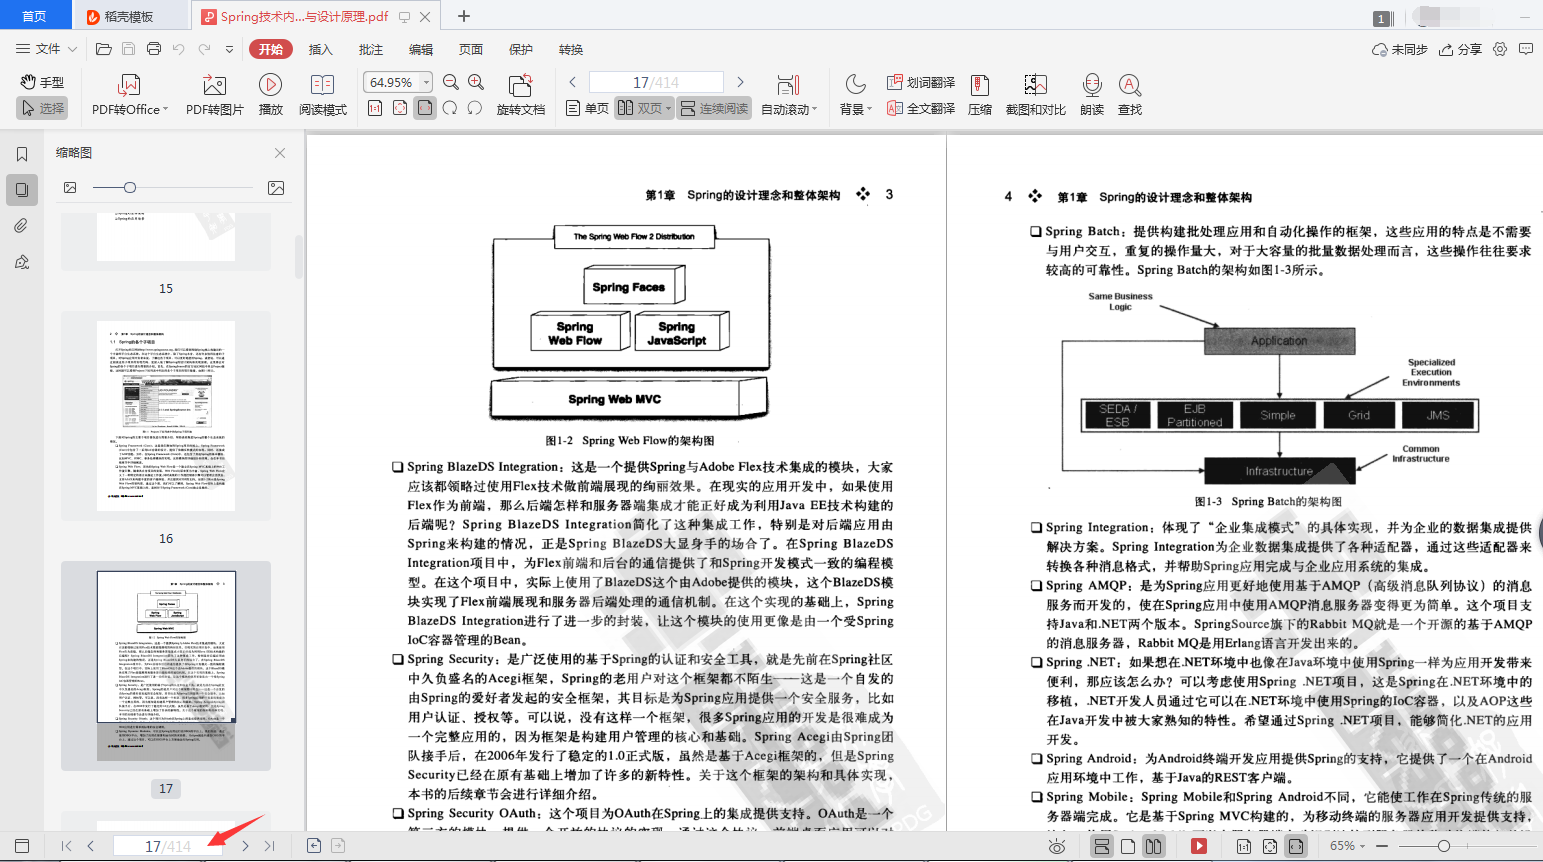Toggle navigation pane icon at bottom left
Screen dimensions: 1543x862
coord(22,846)
